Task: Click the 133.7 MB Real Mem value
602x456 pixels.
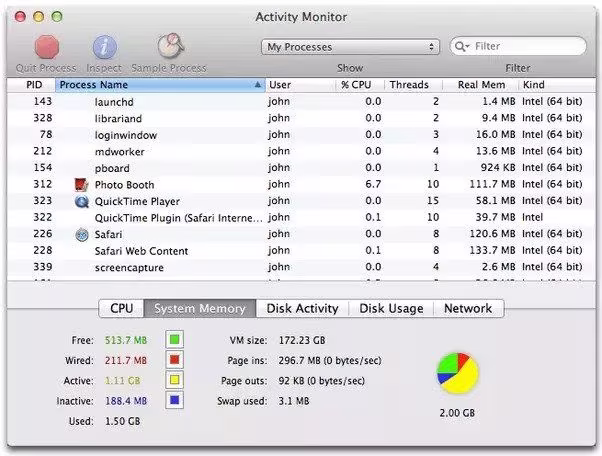Action: click(x=493, y=250)
